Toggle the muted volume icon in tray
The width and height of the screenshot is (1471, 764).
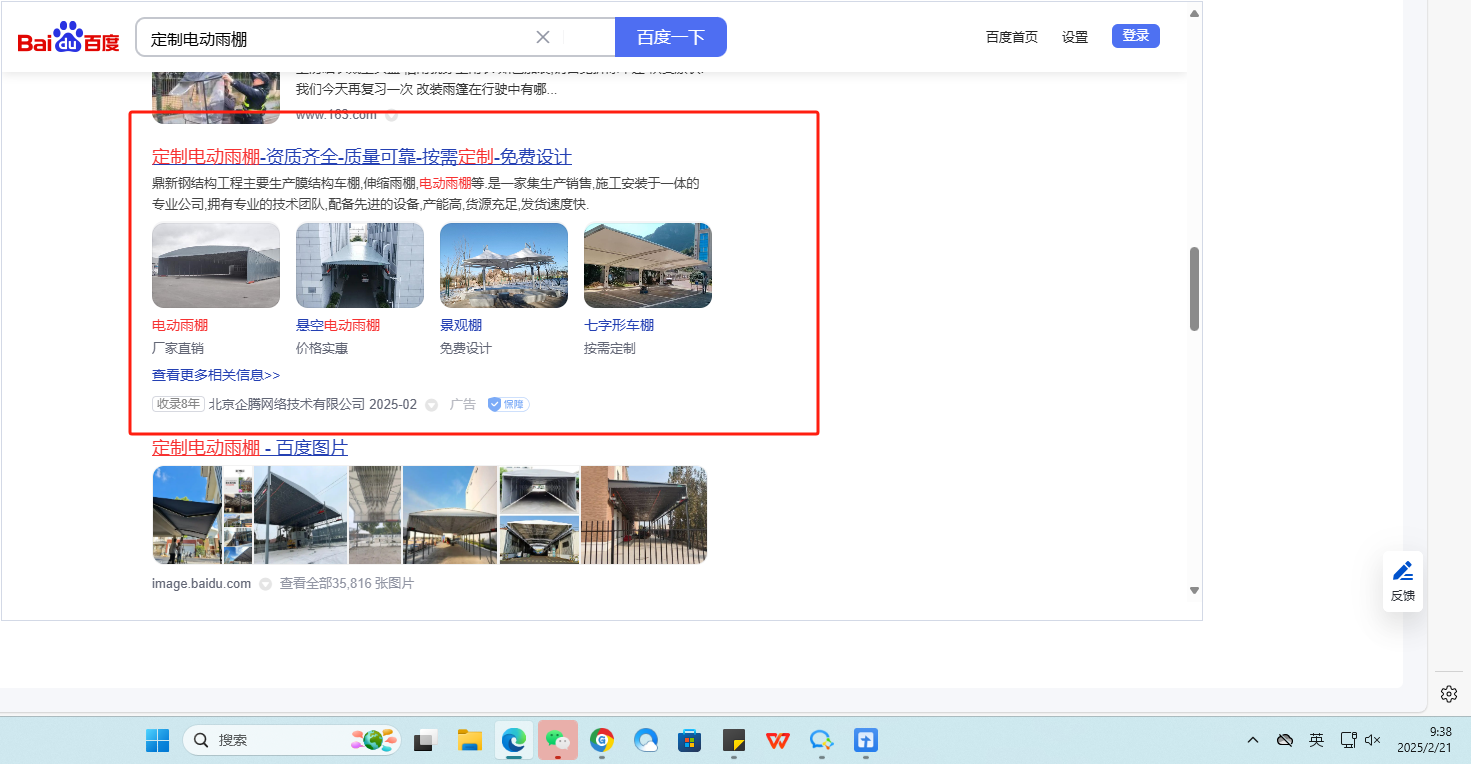tap(1373, 740)
